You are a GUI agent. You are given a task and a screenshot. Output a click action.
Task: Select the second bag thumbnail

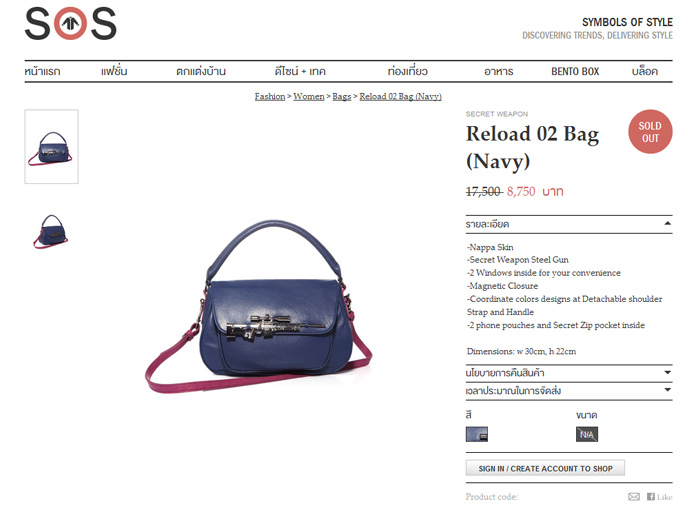[51, 231]
